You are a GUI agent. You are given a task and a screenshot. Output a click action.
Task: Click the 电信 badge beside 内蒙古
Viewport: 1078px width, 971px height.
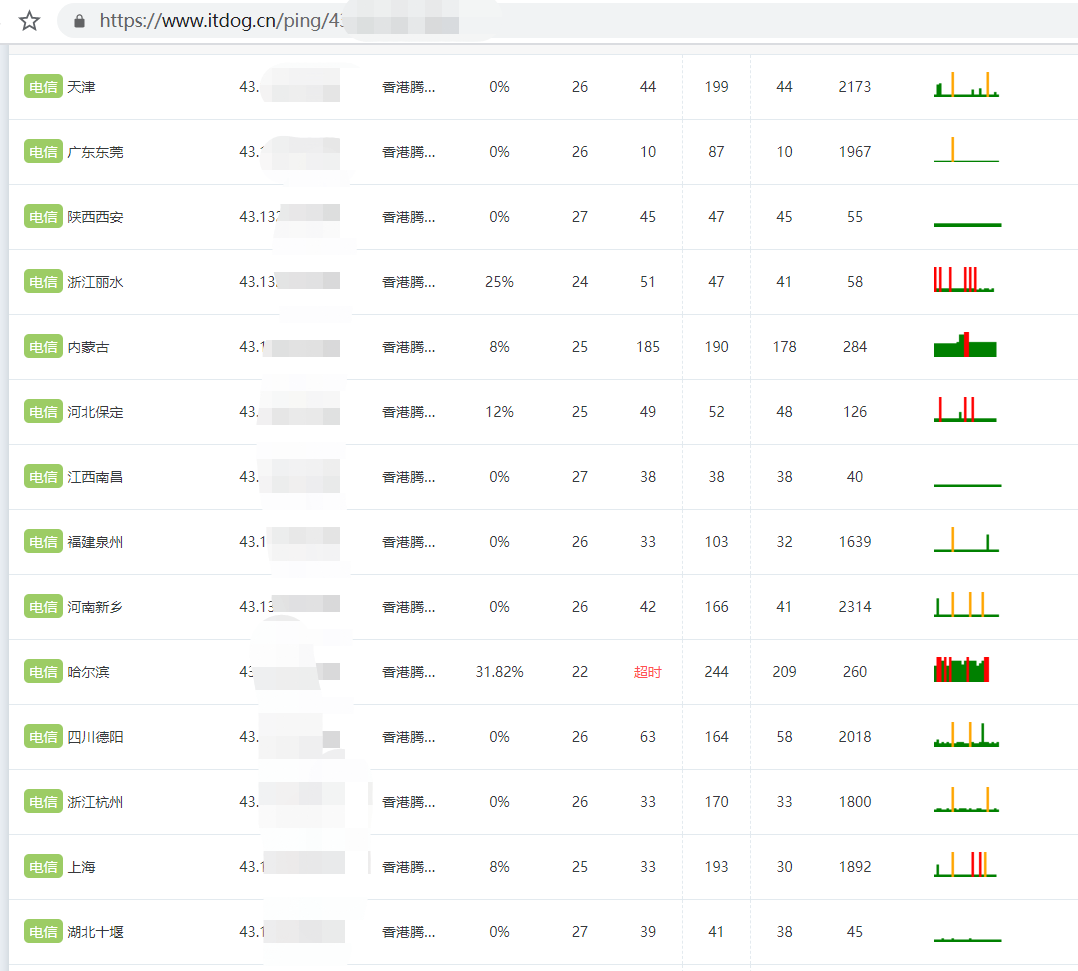43,347
